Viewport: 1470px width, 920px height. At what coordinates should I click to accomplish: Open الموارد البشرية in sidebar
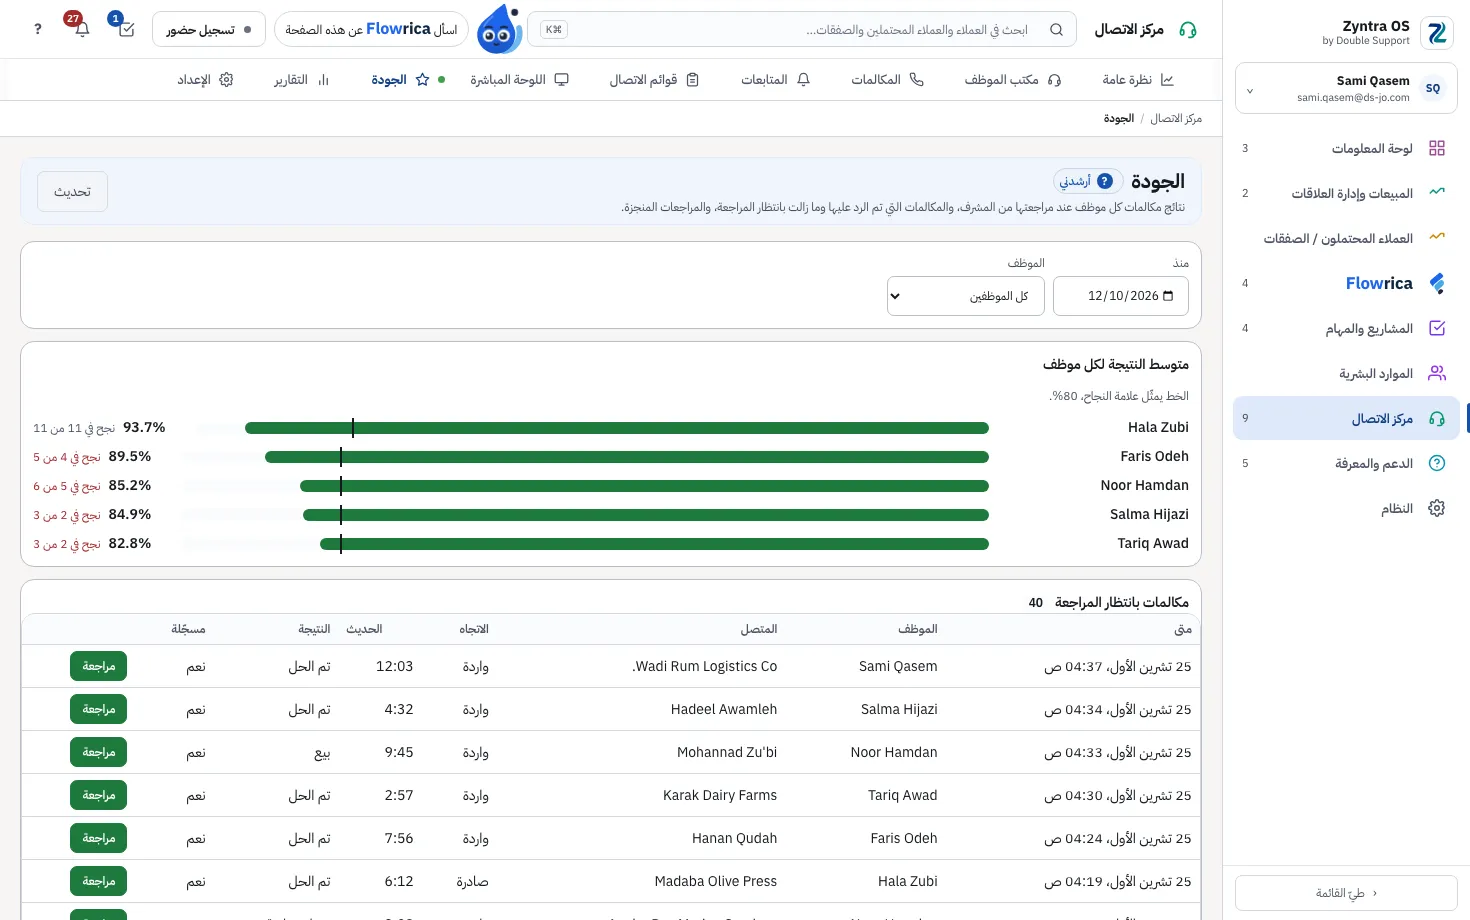tap(1346, 373)
